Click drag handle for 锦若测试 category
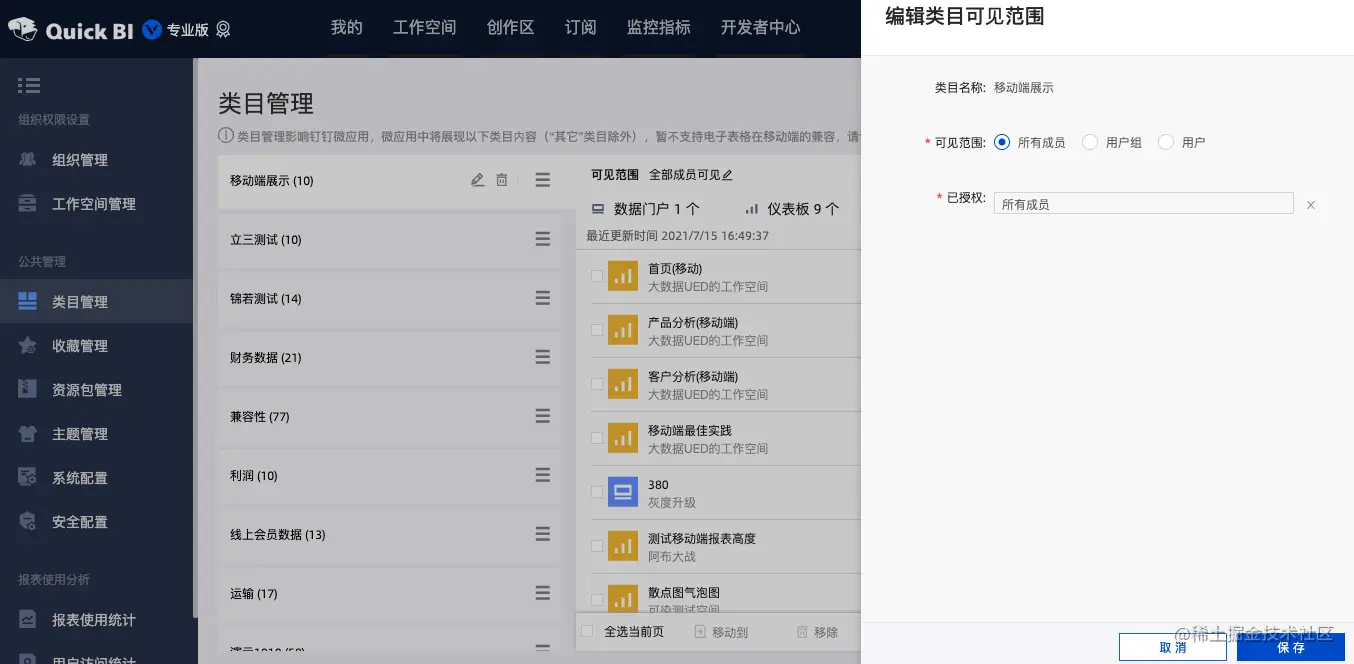Viewport: 1354px width, 664px height. point(542,298)
